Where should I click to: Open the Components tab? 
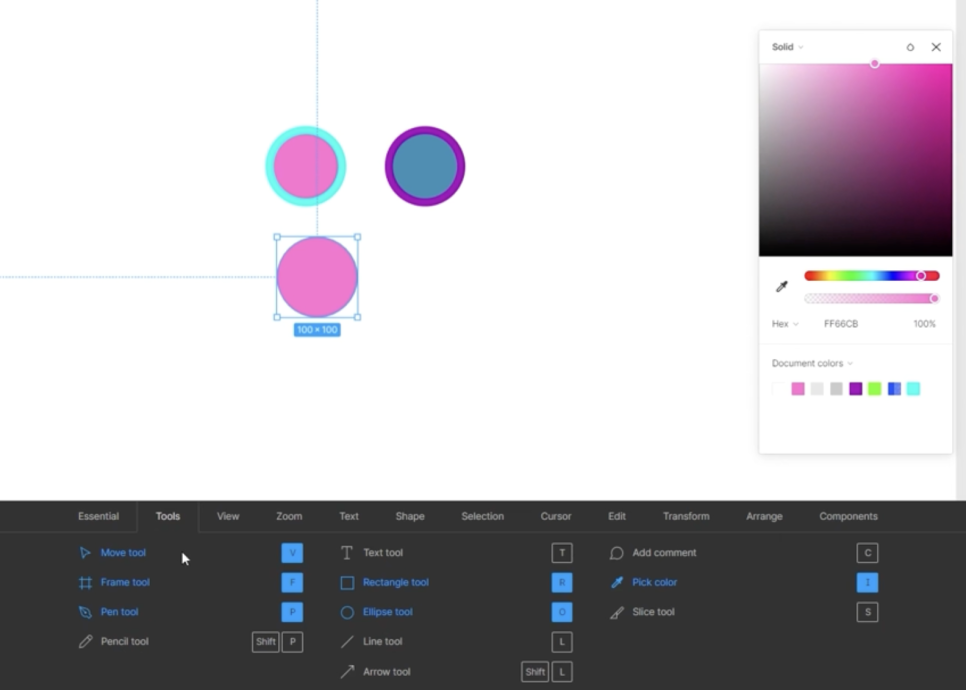click(x=848, y=516)
